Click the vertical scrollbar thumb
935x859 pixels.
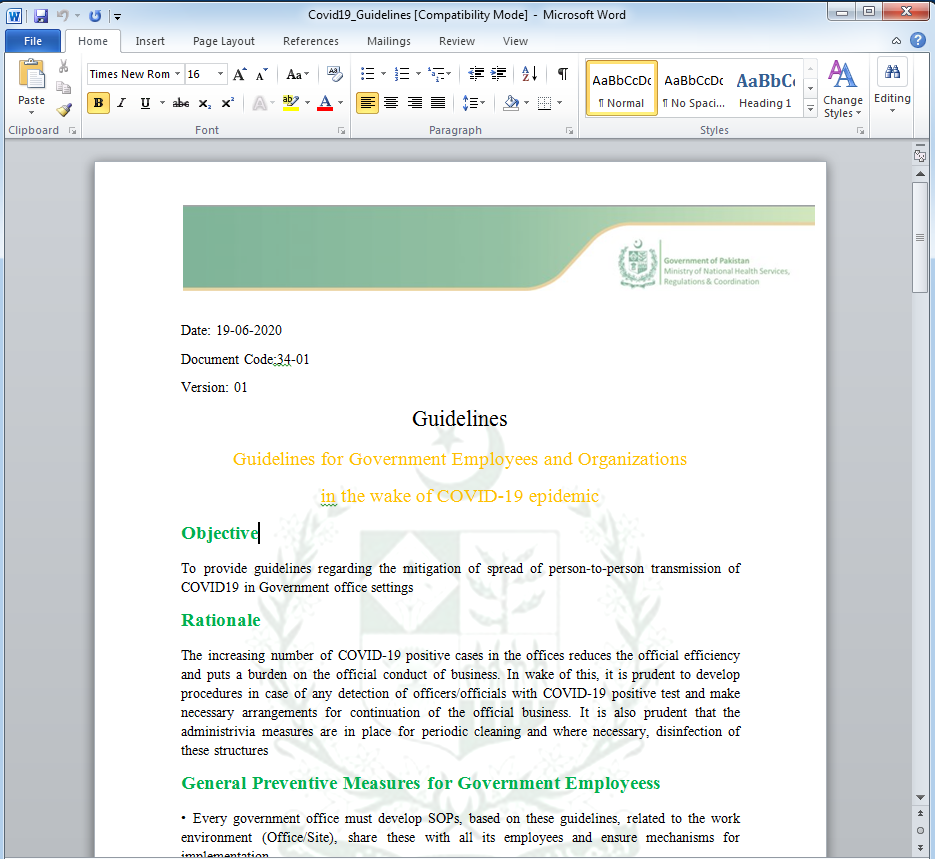point(919,237)
